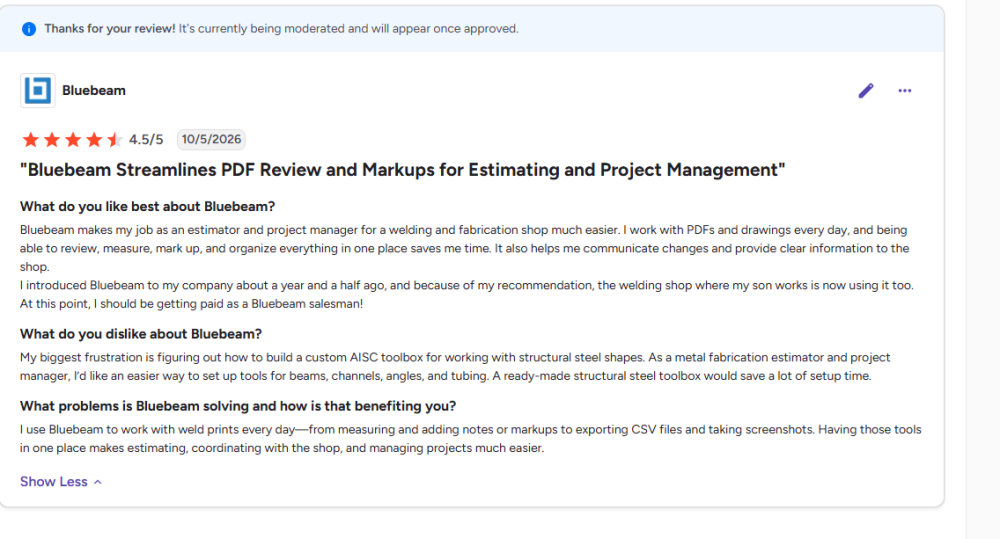Viewport: 1000px width, 539px height.
Task: Collapse review with Show Less
Action: (x=61, y=482)
